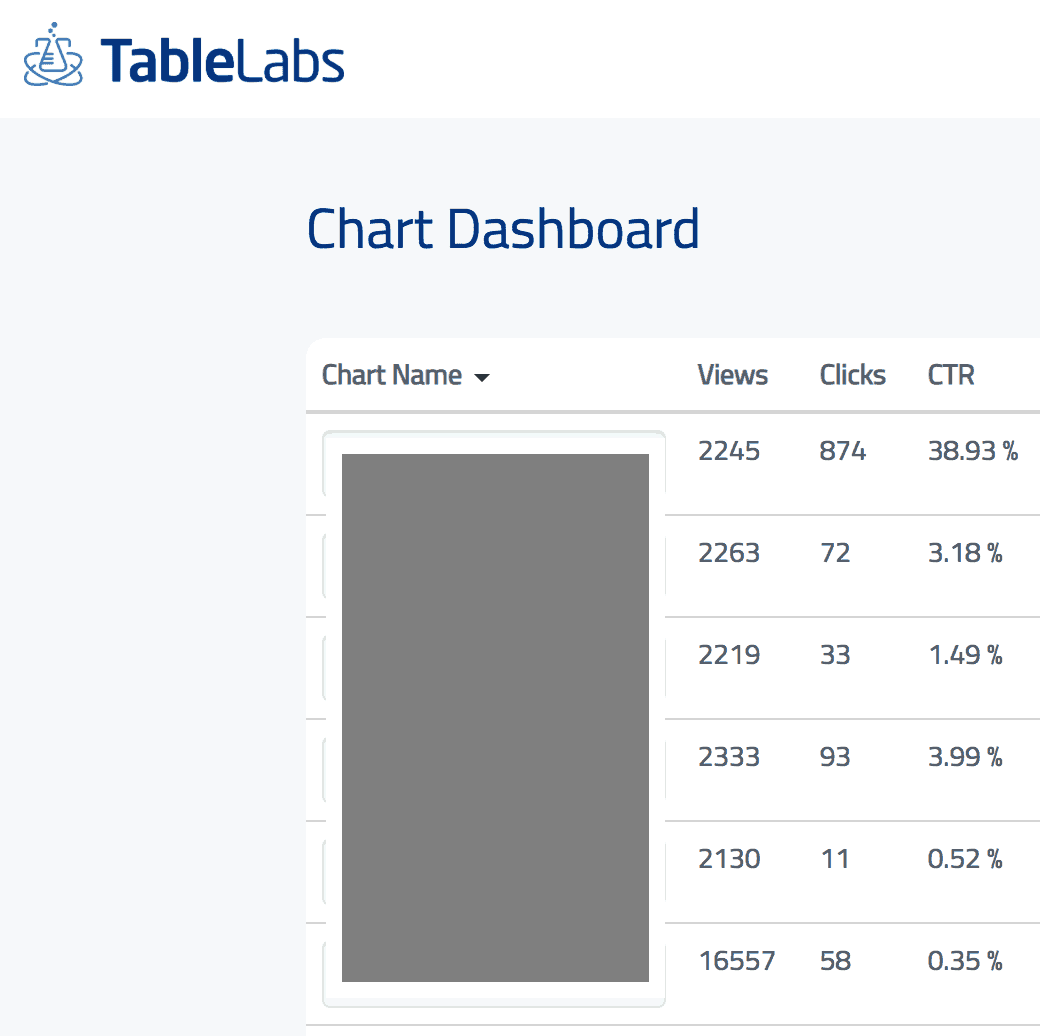Select the row with 2333 views
The image size is (1040, 1036).
click(x=729, y=757)
